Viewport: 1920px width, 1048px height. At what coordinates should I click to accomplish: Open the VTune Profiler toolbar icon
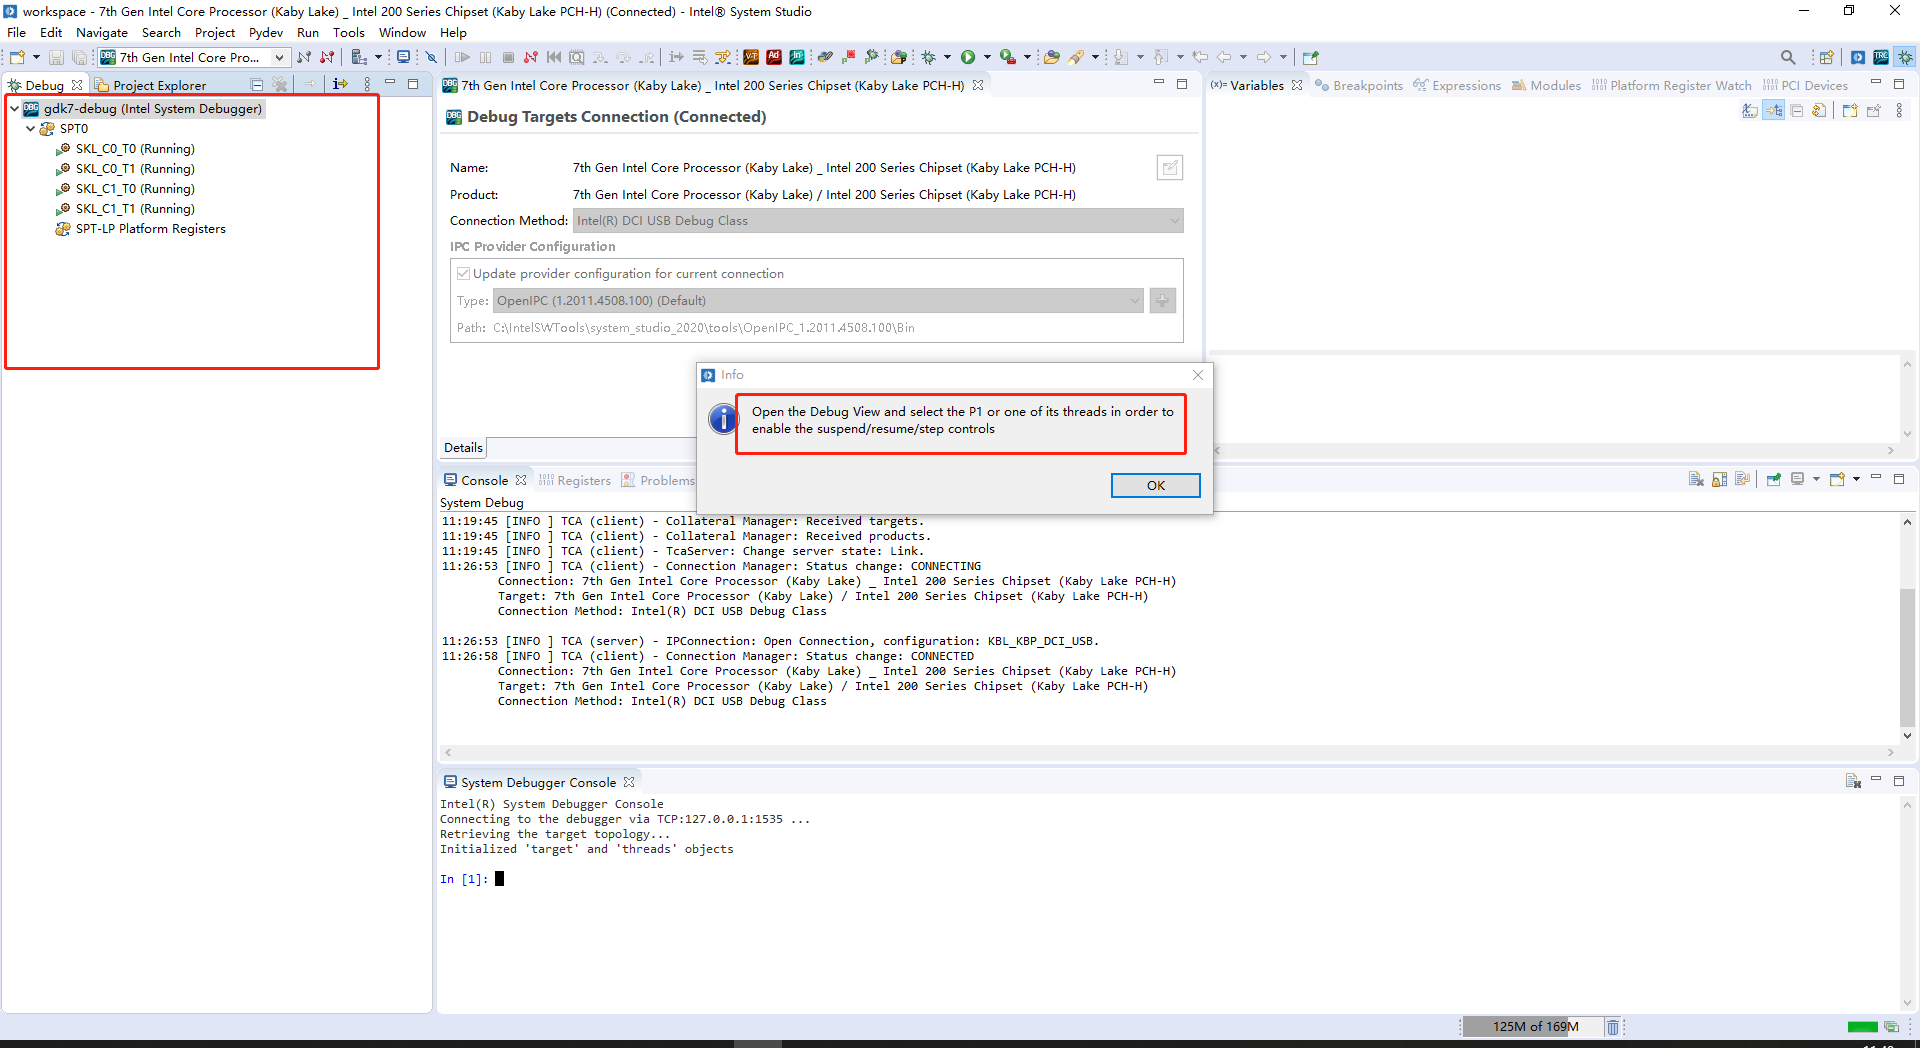click(750, 57)
